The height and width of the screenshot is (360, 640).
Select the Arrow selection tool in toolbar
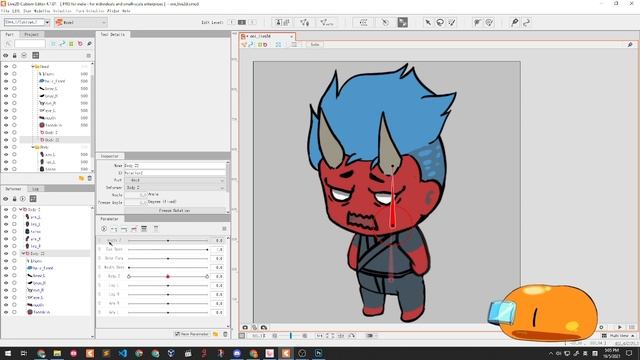428,22
